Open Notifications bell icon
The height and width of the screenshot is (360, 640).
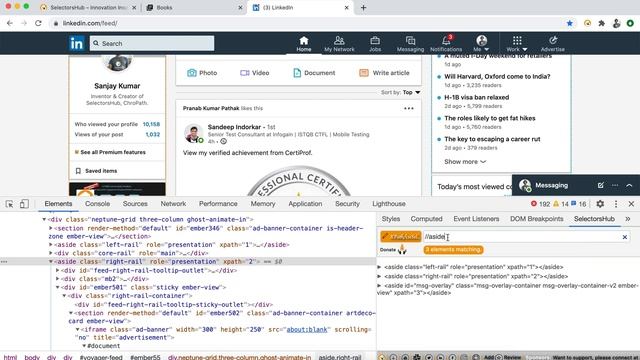(x=446, y=44)
